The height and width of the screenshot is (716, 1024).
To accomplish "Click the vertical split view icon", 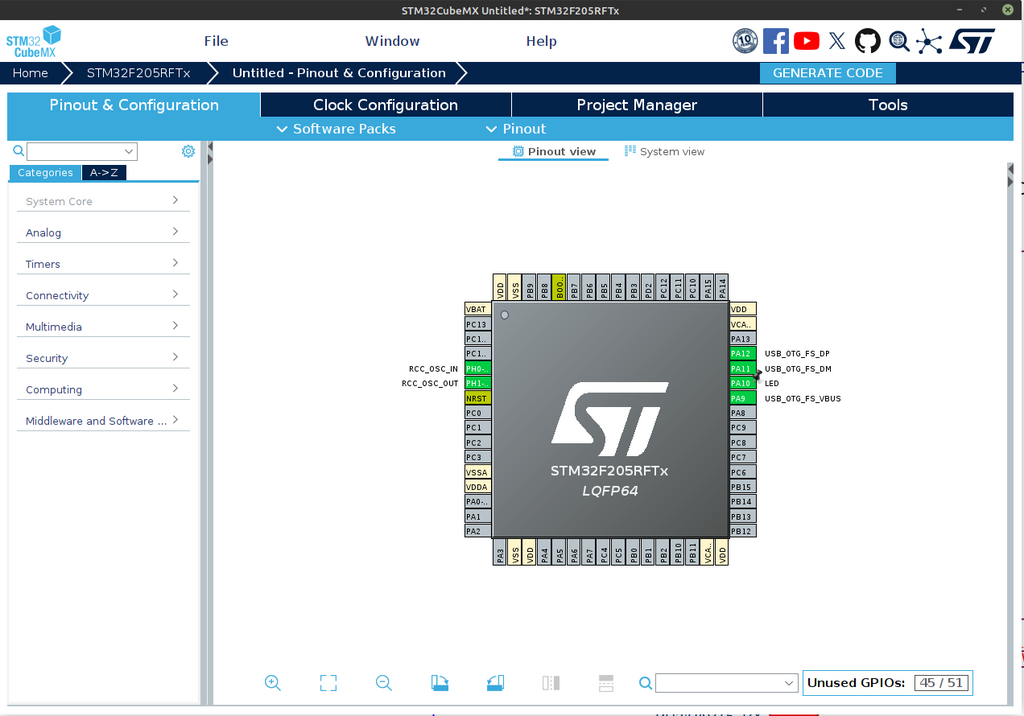I will (551, 683).
